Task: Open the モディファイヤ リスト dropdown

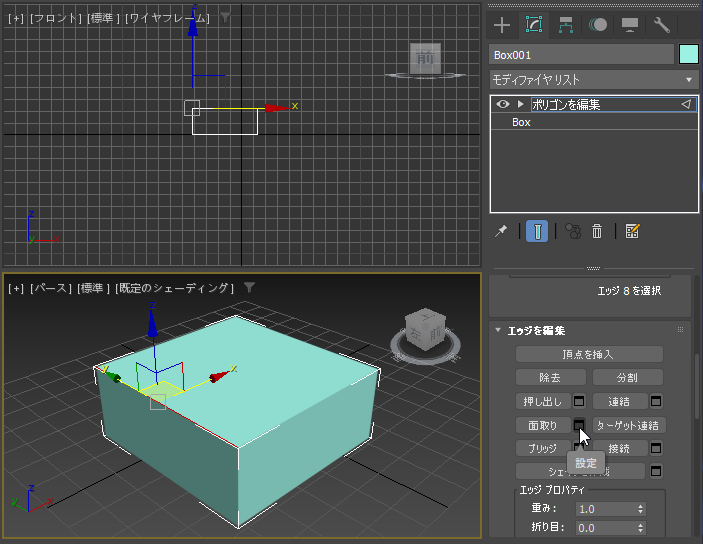Action: click(x=594, y=80)
